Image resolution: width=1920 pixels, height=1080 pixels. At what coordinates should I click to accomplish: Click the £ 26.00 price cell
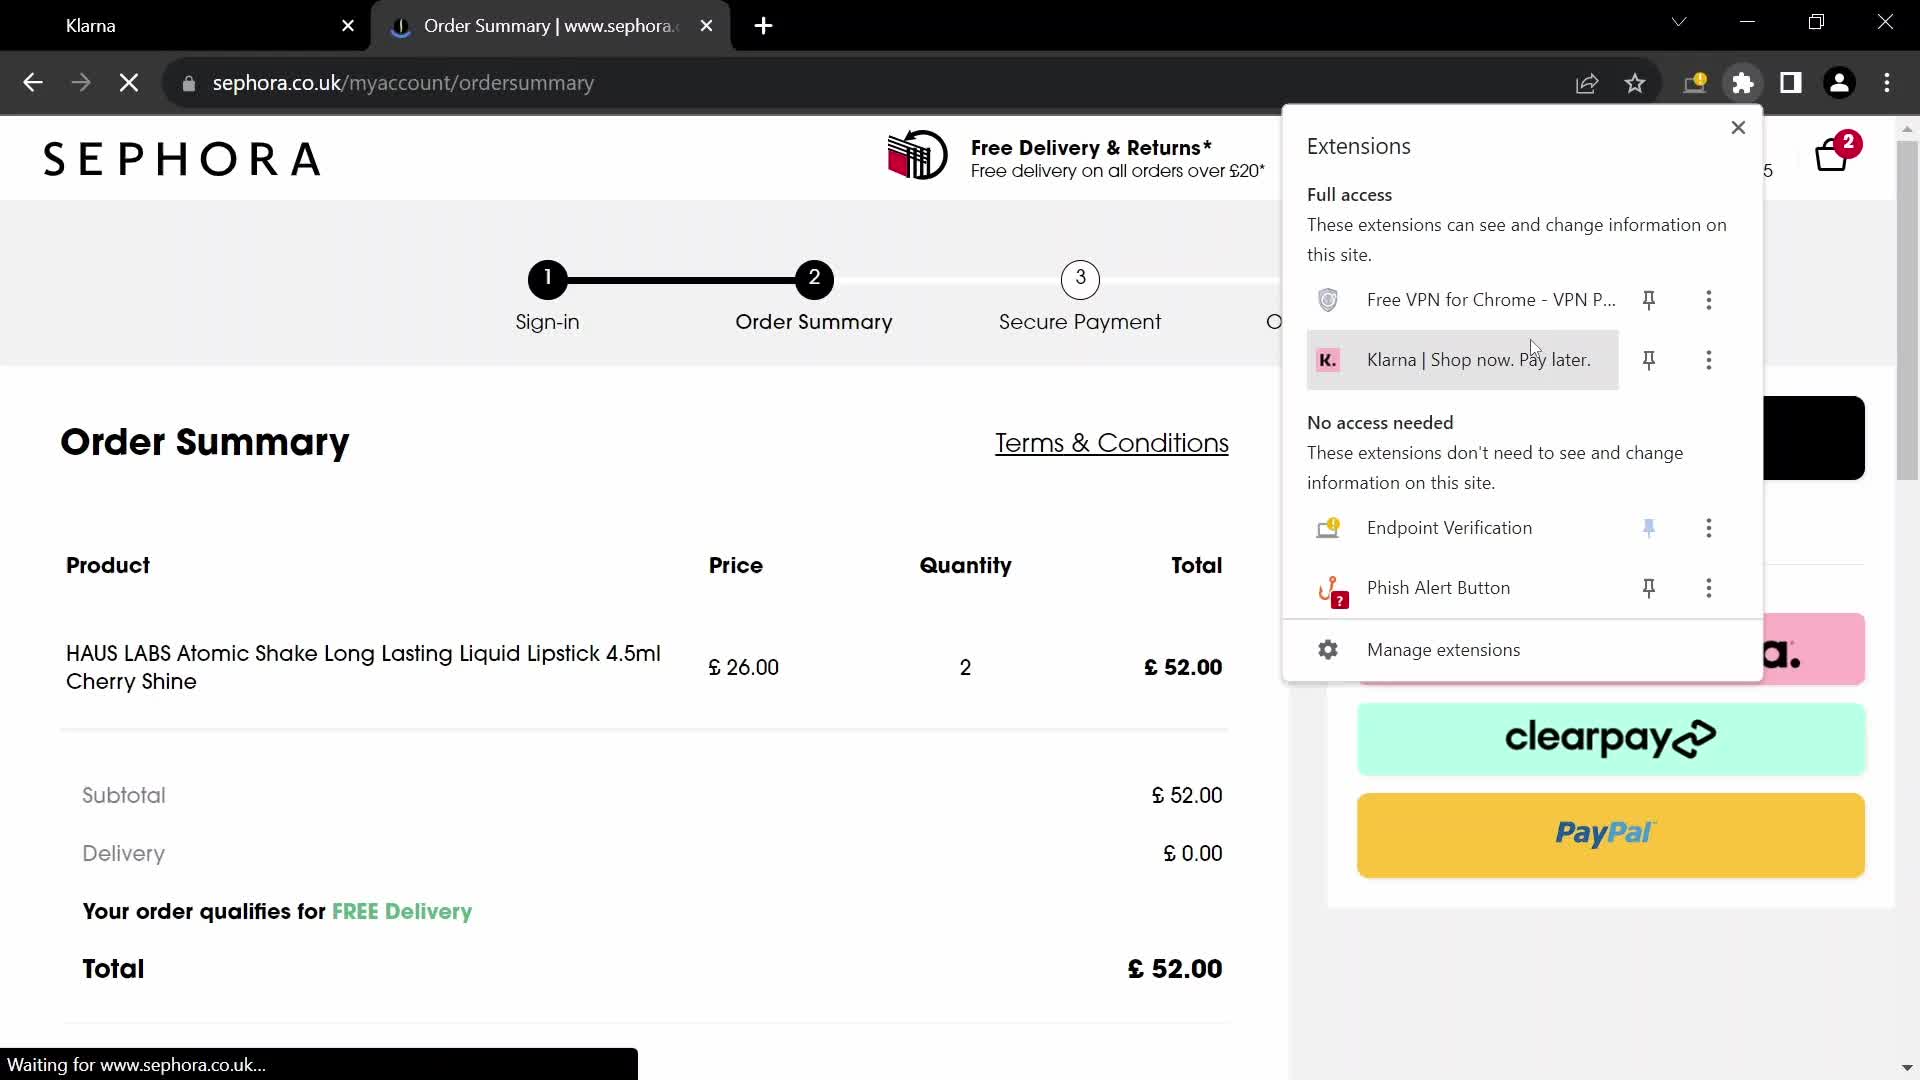tap(743, 668)
